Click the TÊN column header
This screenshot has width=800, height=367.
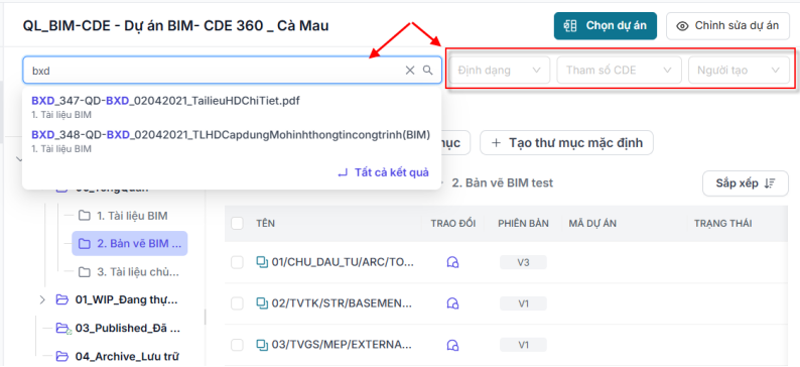265,224
